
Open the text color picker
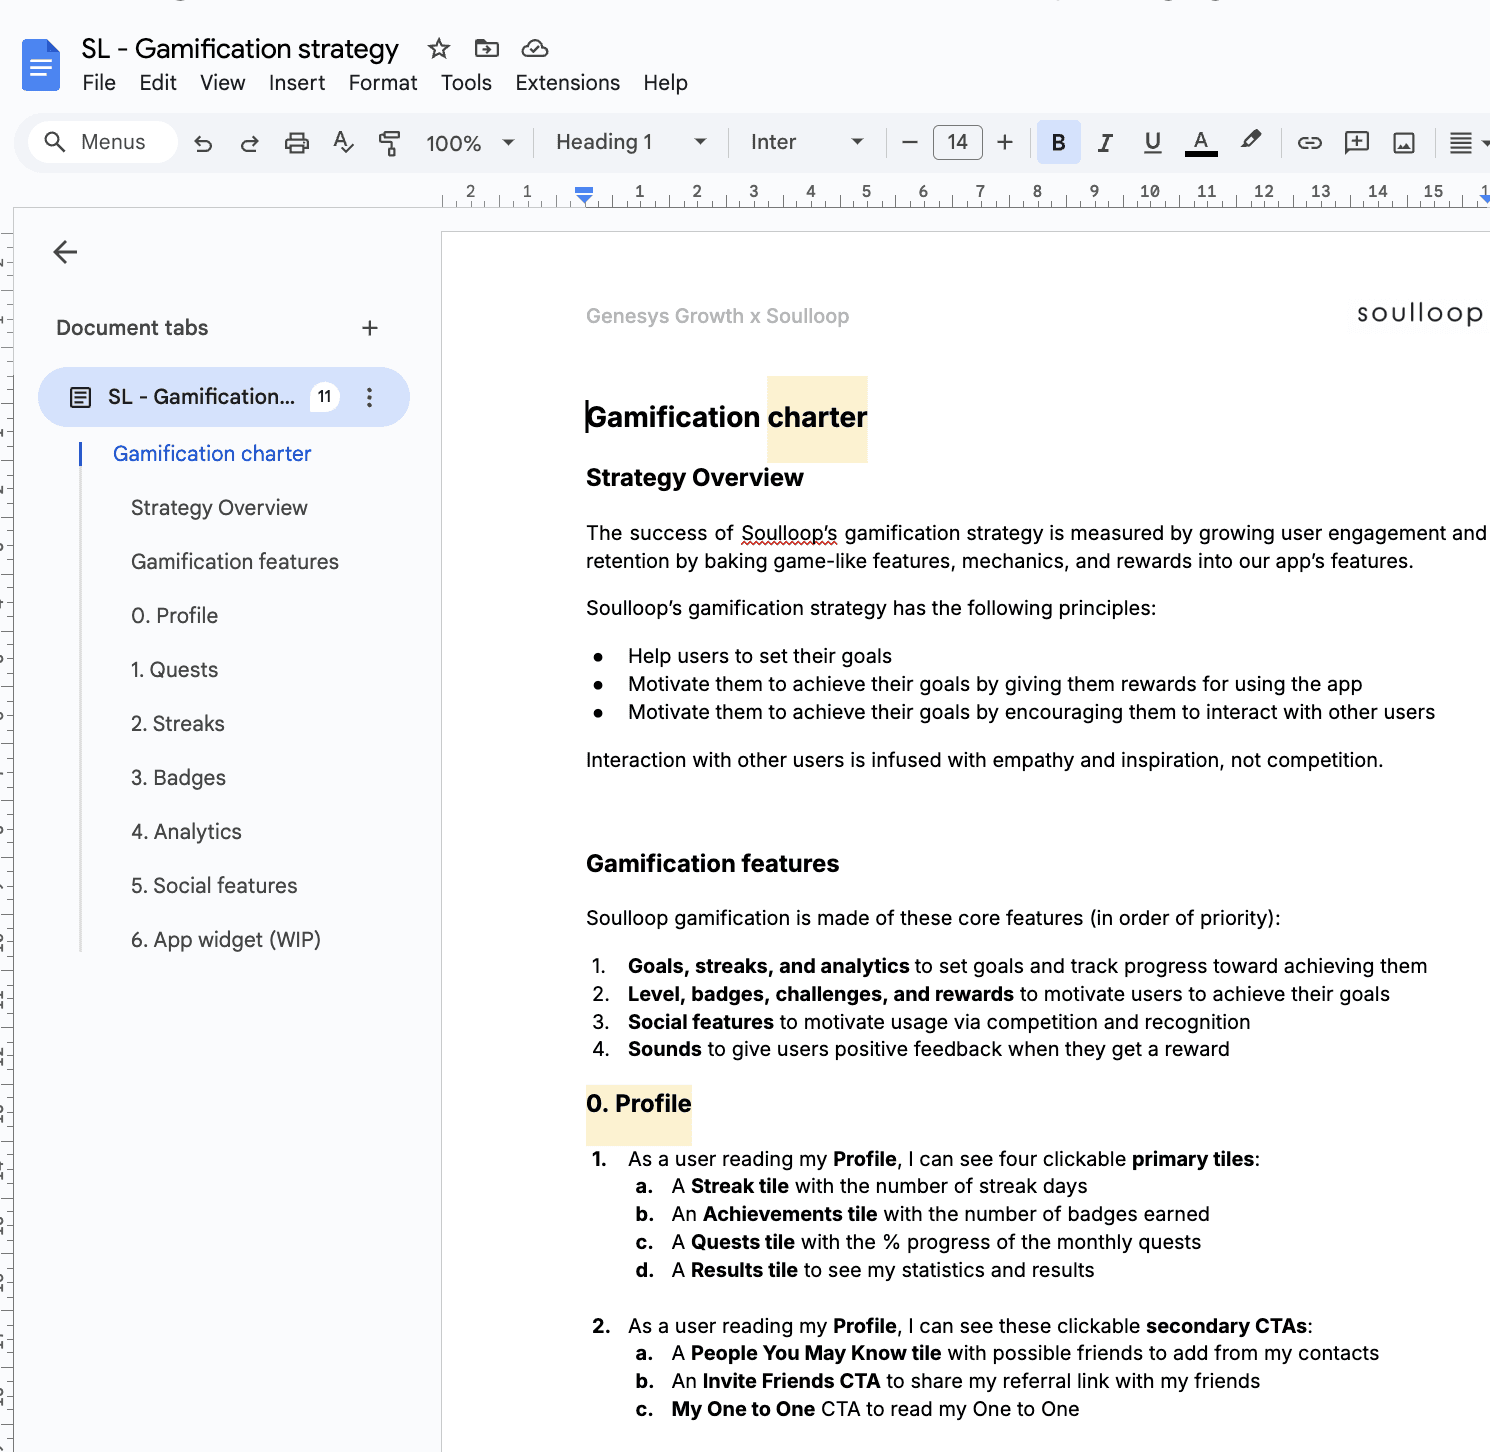(x=1201, y=142)
